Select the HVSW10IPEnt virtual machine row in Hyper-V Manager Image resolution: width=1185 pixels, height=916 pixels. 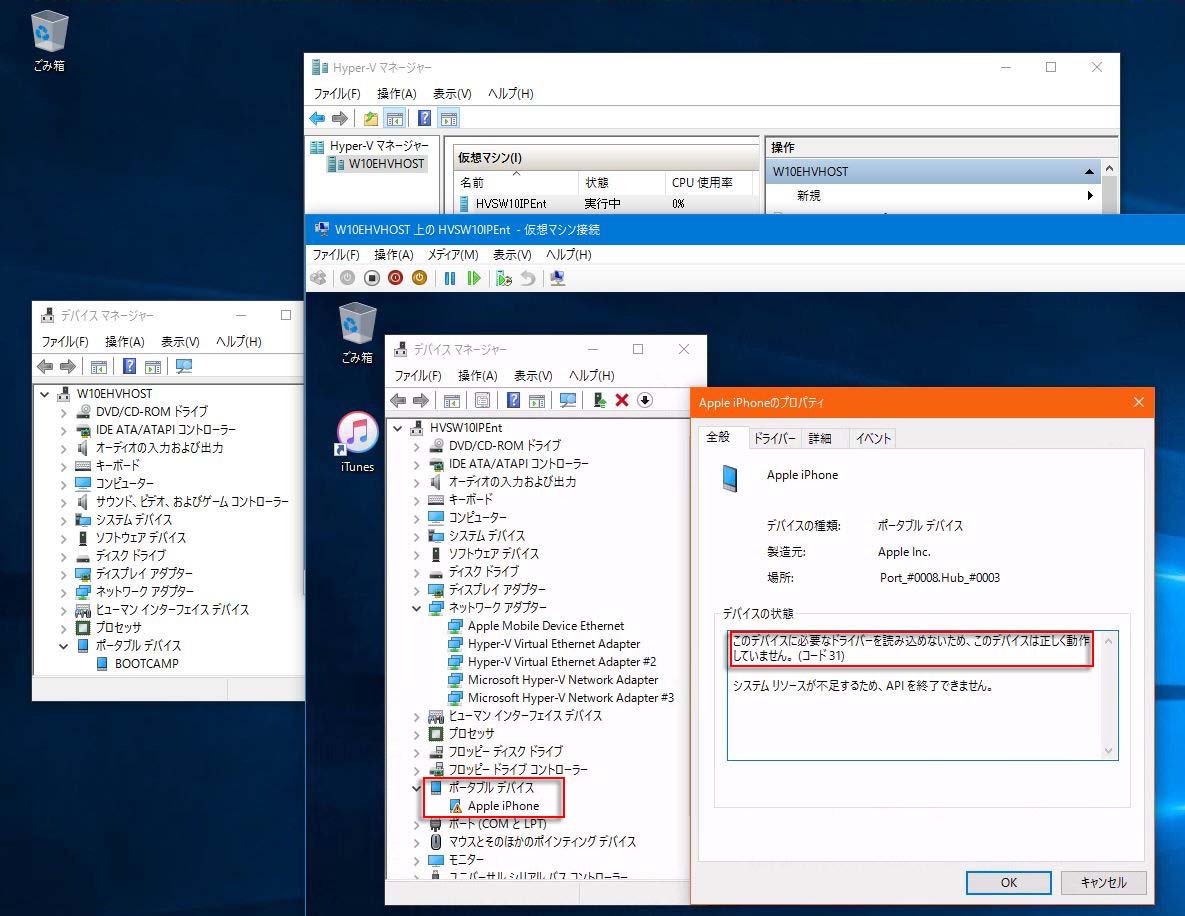[x=605, y=203]
